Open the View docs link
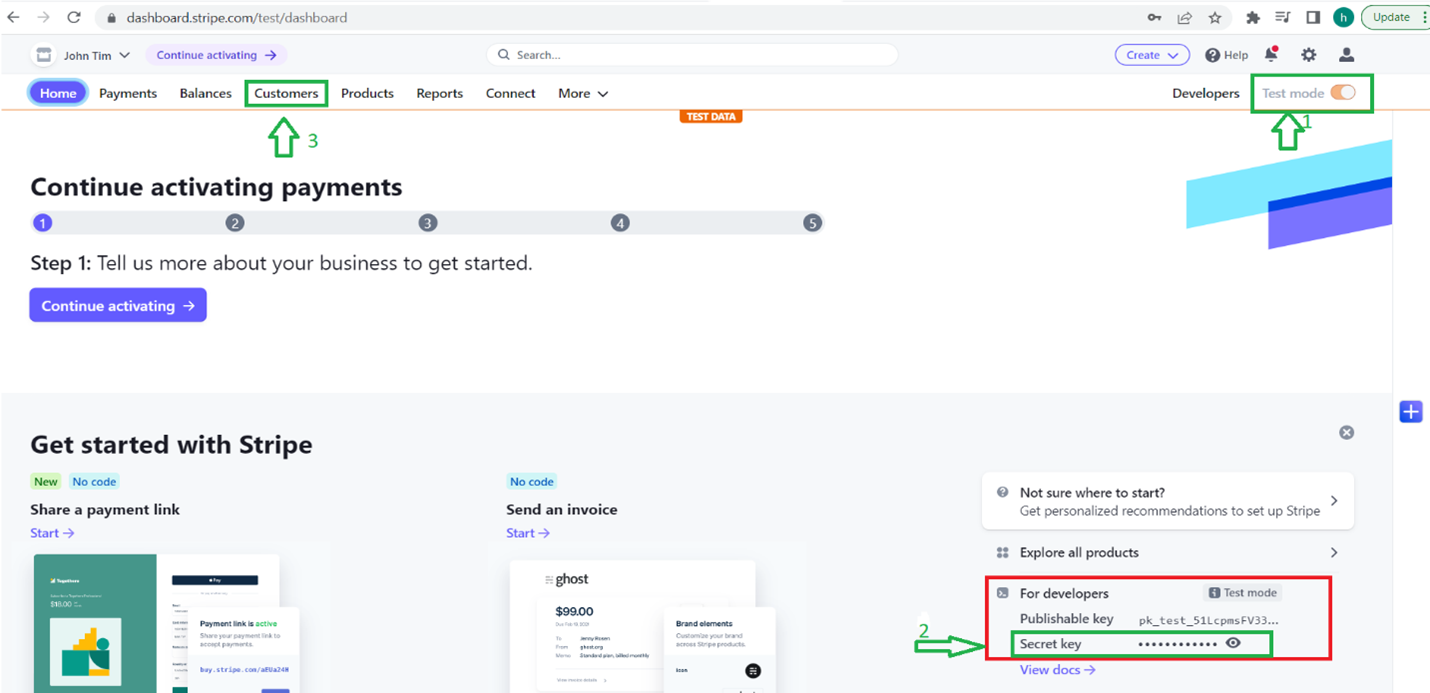This screenshot has height=693, width=1430. [1057, 670]
